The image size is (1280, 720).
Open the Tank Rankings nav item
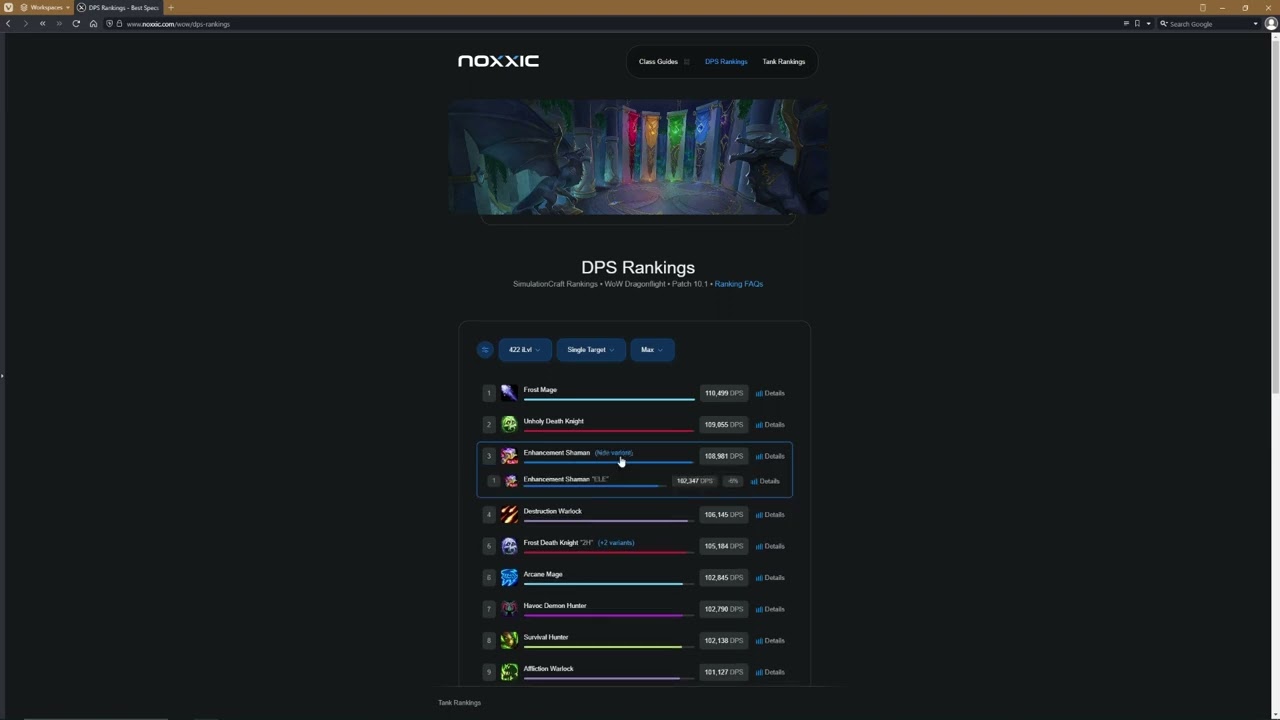(x=784, y=61)
